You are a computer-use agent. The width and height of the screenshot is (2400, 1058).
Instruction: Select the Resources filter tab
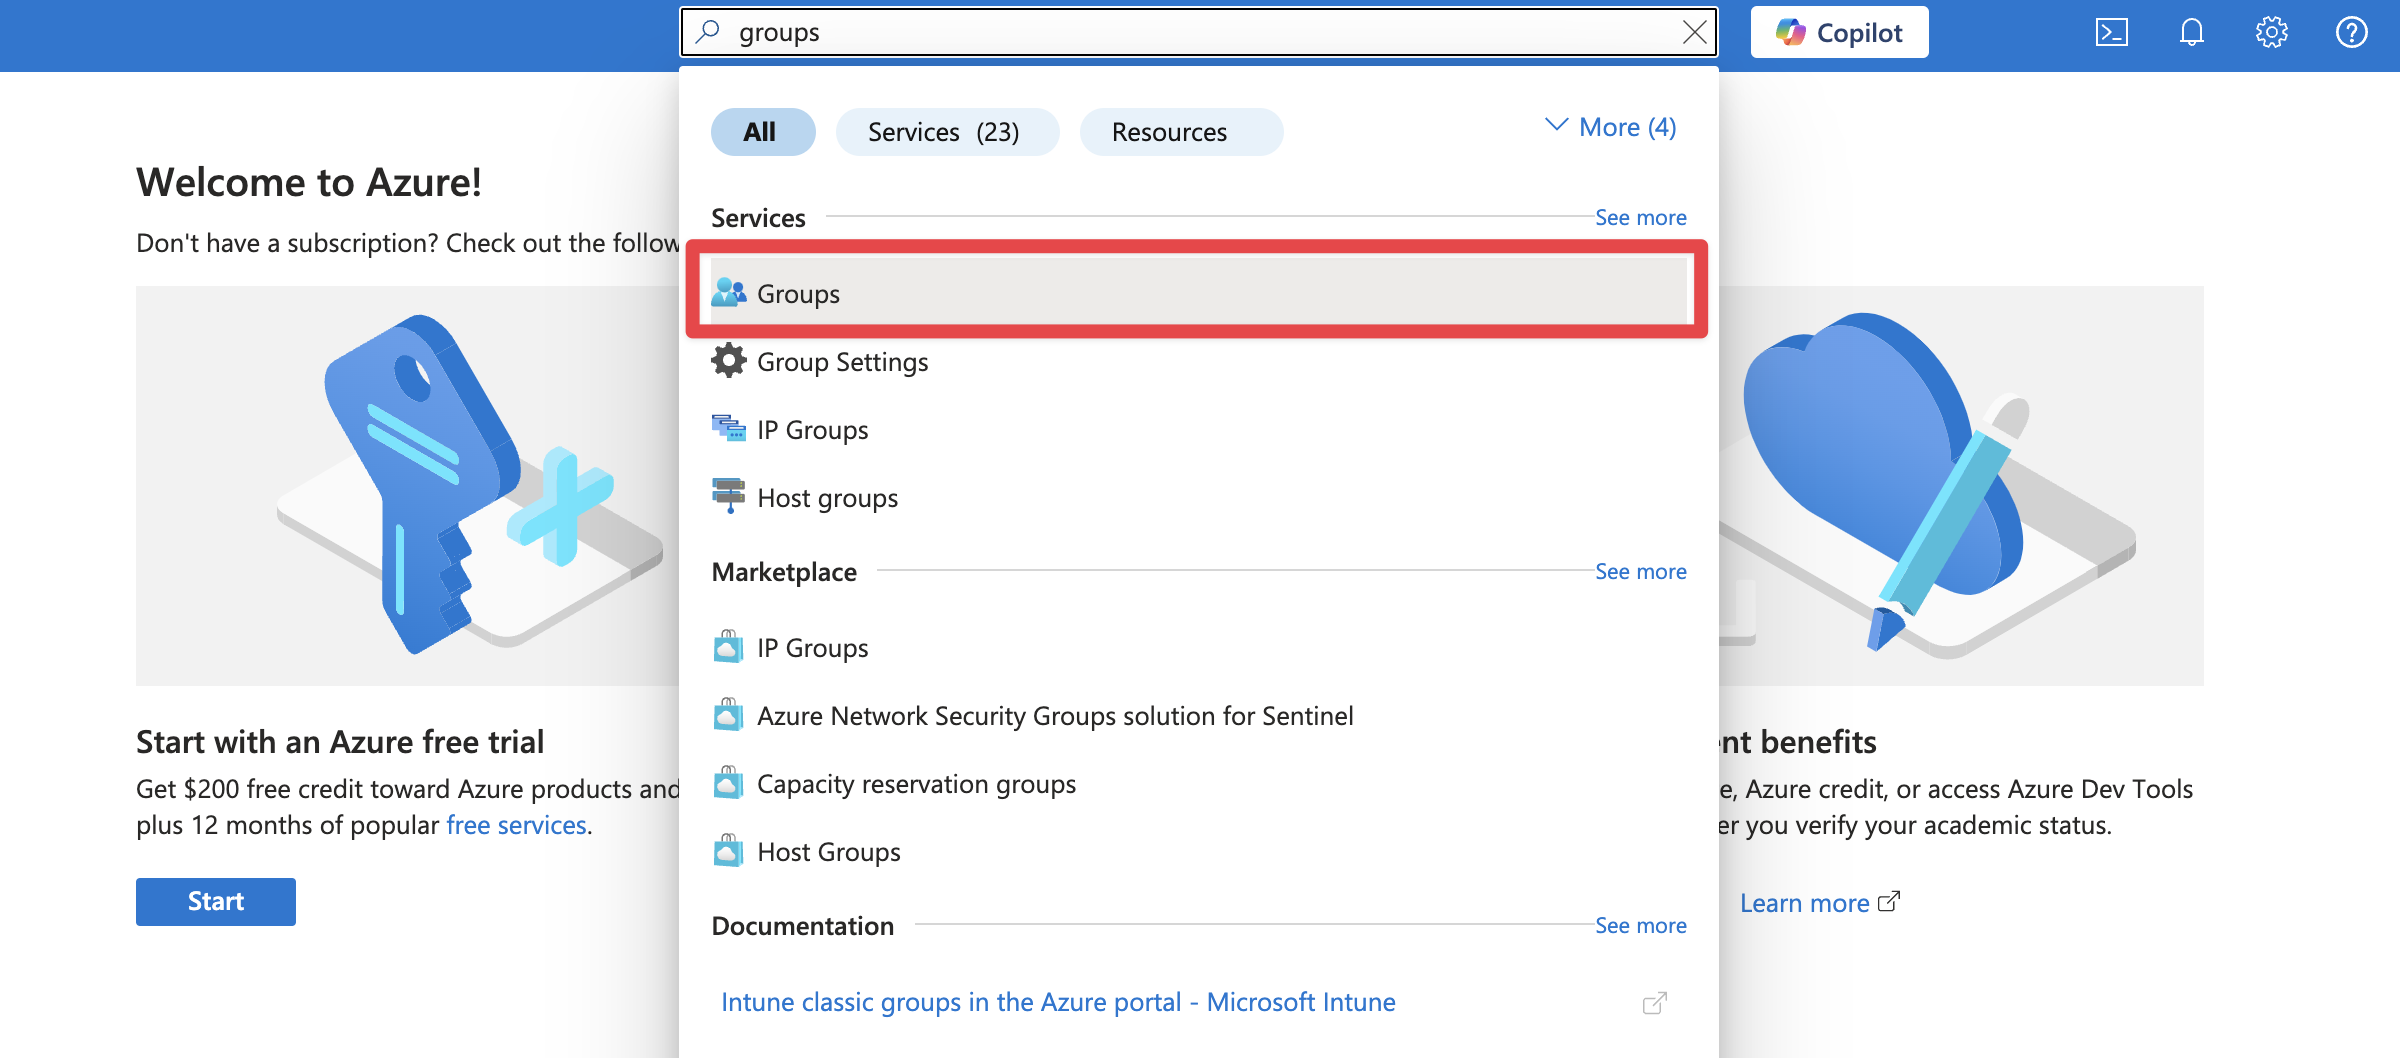(x=1181, y=132)
